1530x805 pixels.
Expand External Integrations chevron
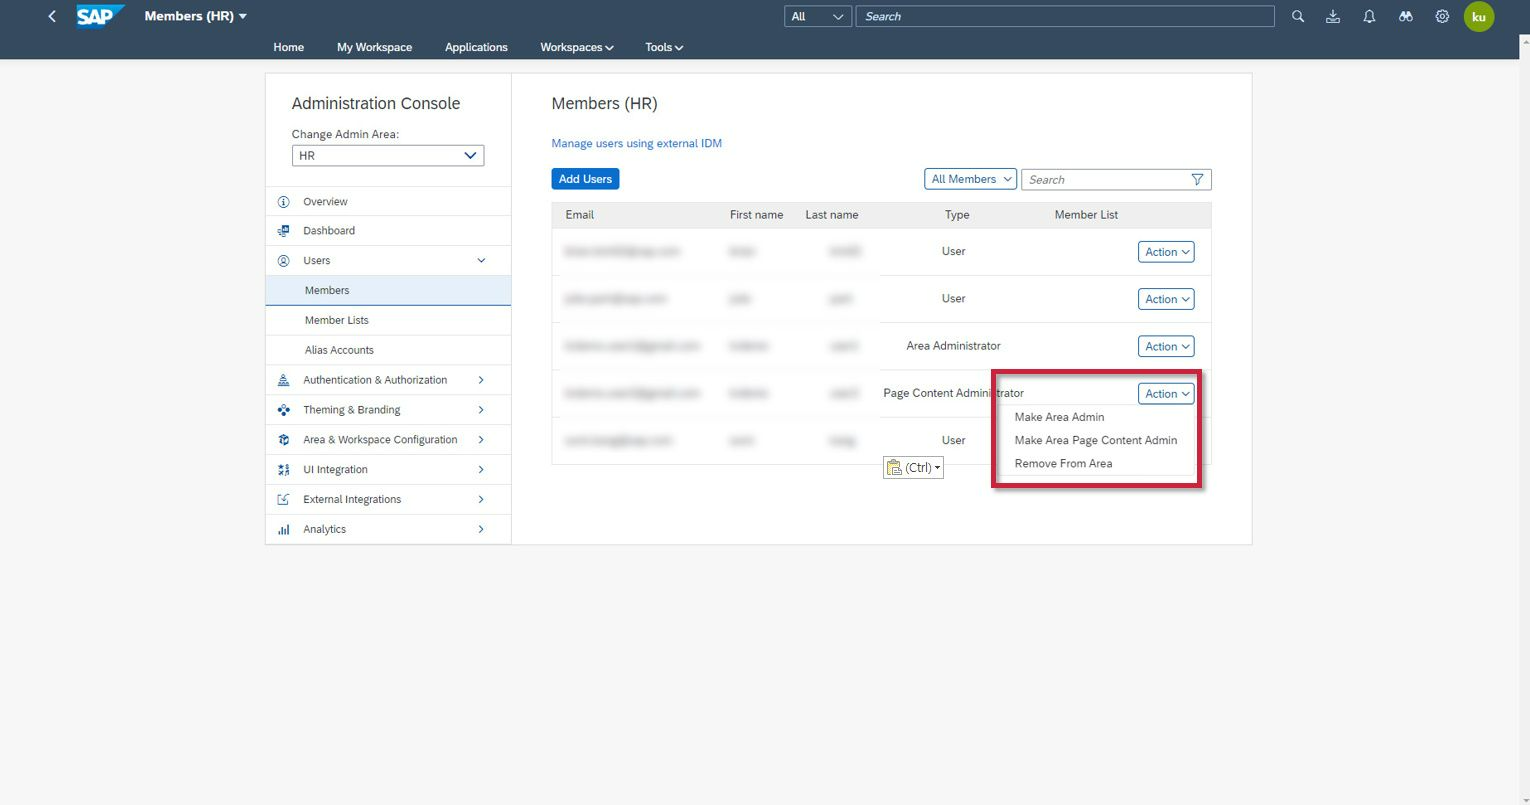[x=481, y=499]
